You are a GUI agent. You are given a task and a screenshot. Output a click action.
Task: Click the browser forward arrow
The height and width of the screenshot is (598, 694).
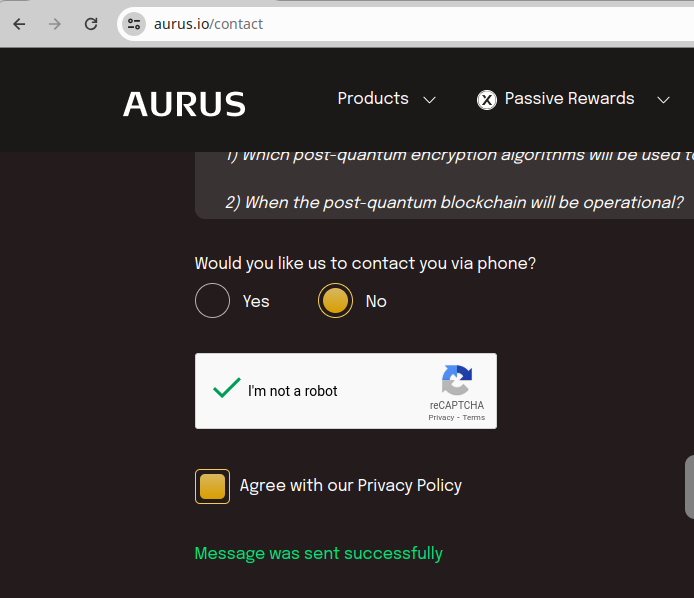click(55, 24)
